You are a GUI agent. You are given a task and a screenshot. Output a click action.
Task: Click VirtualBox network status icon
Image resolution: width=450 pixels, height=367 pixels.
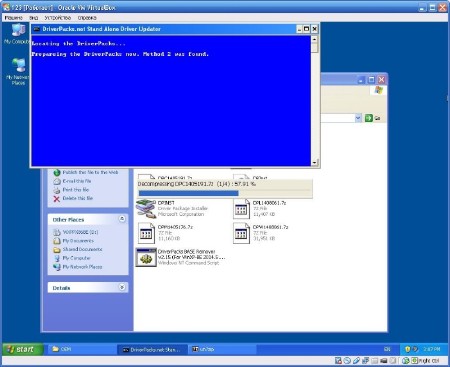[x=365, y=361]
